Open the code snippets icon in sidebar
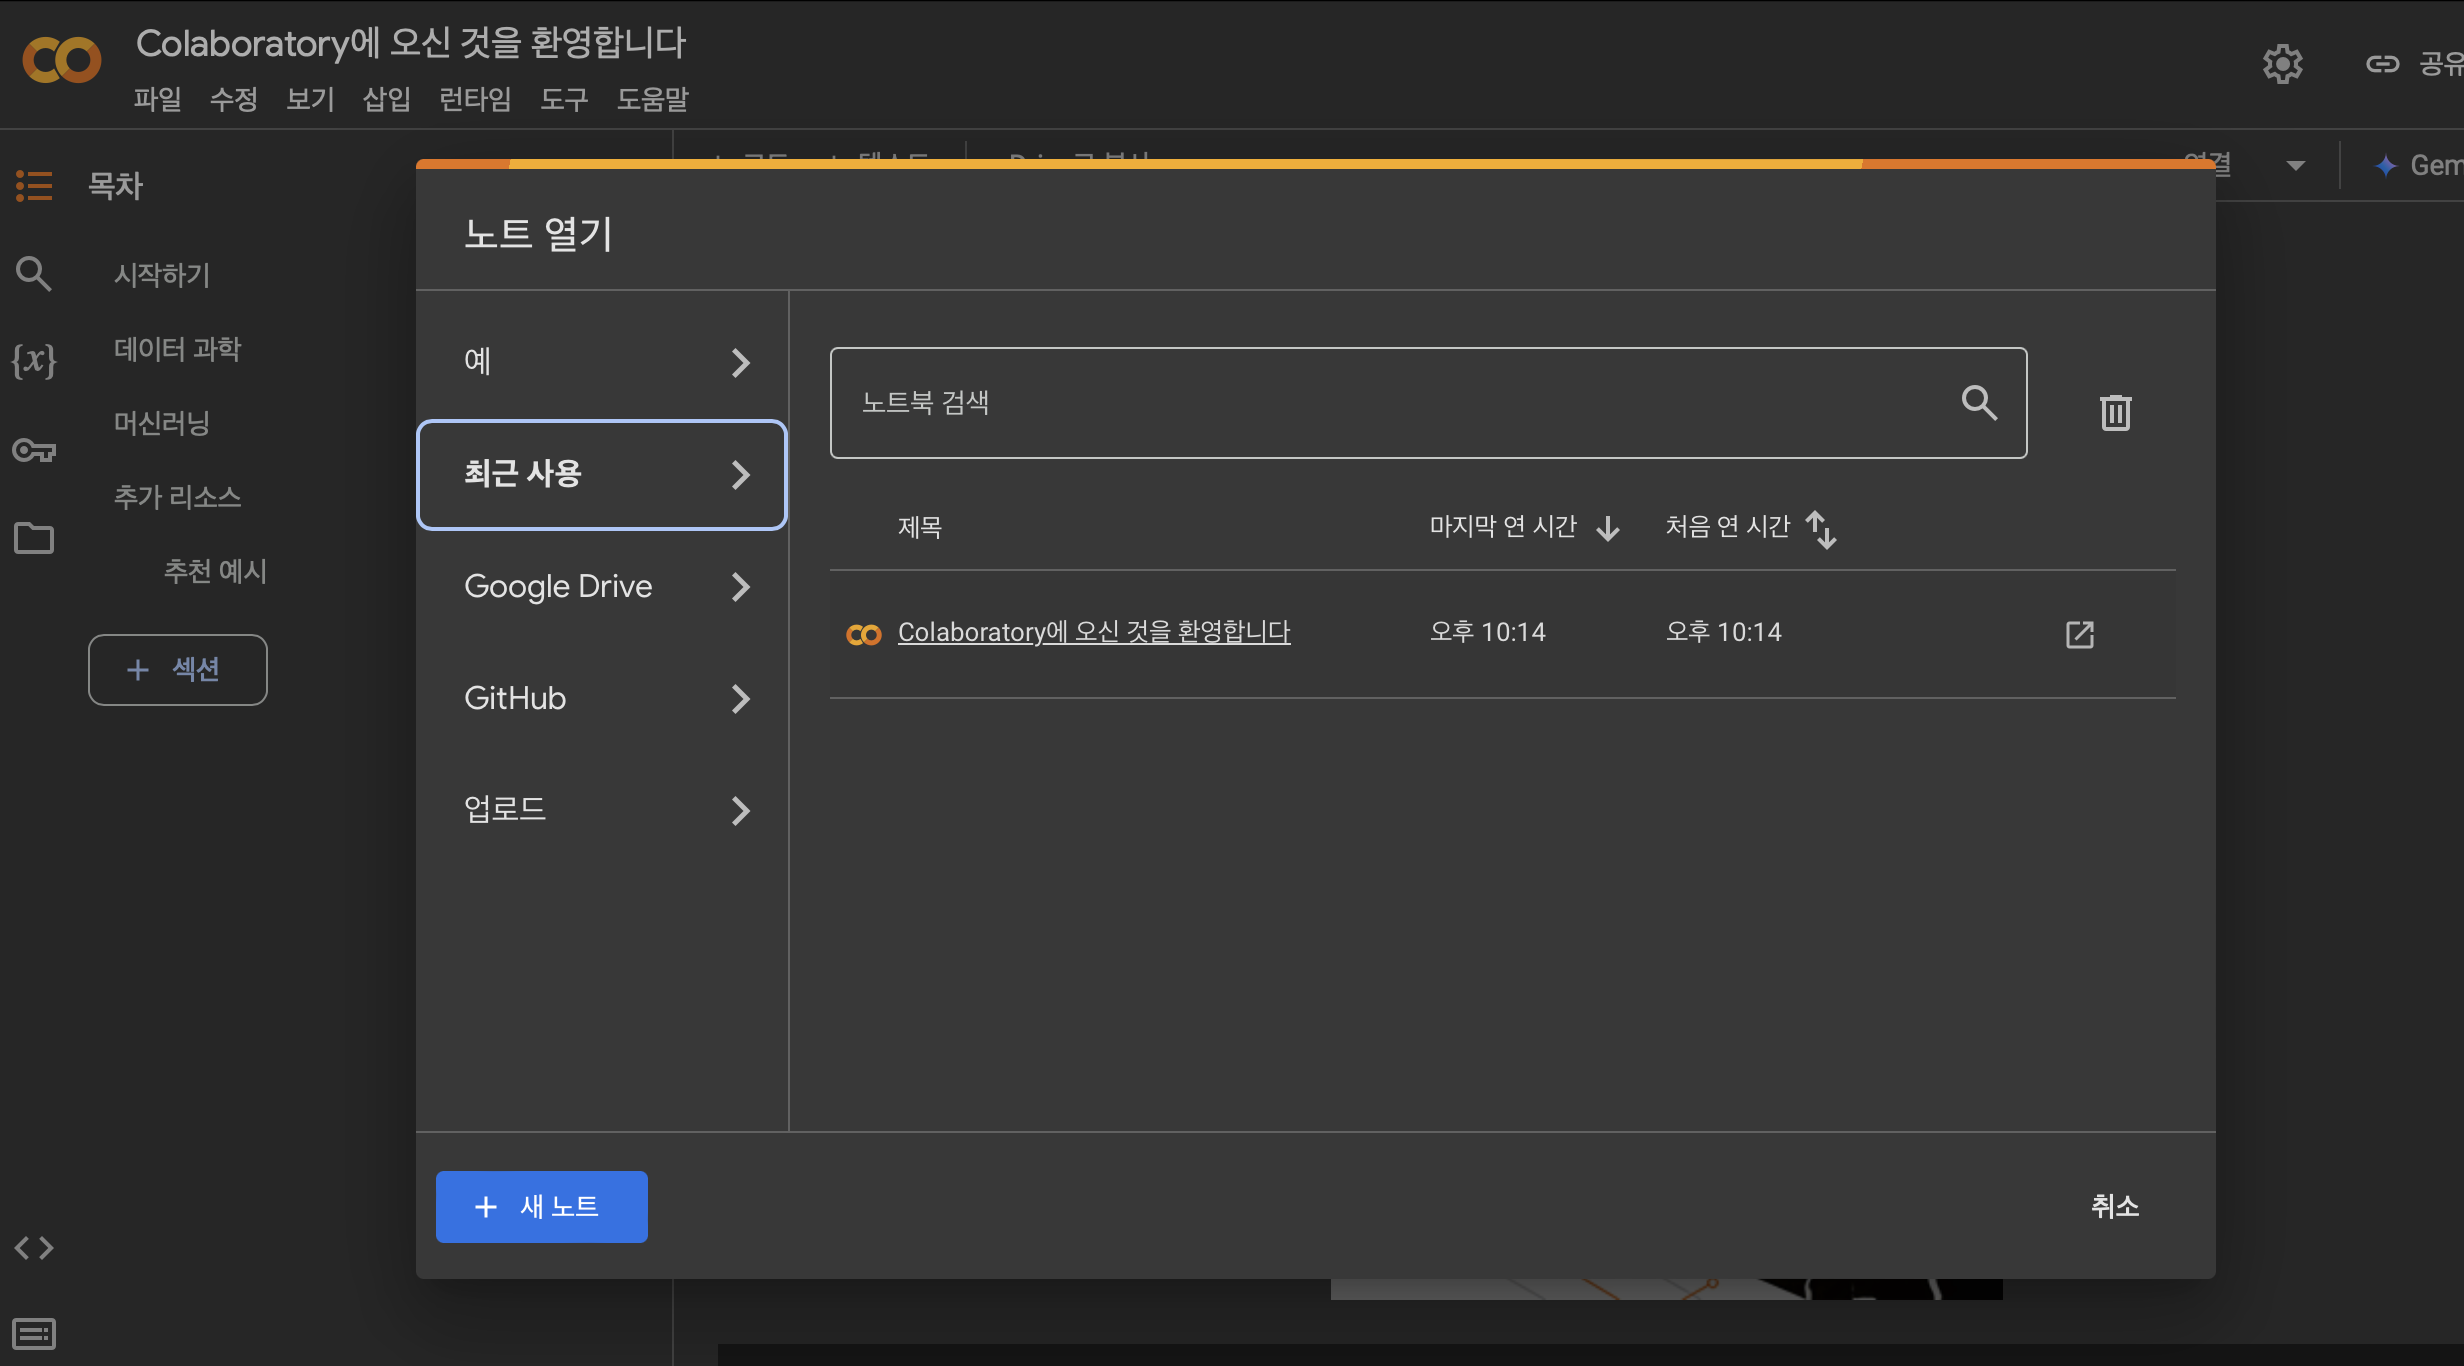The width and height of the screenshot is (2464, 1366). 34,1247
